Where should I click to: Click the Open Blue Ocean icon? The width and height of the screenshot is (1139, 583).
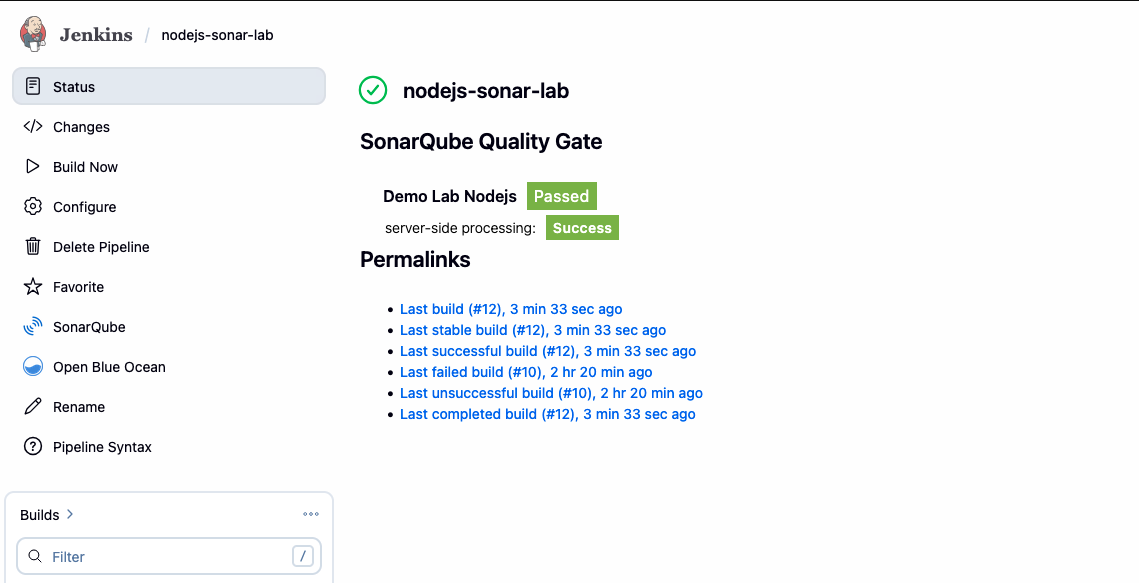pyautogui.click(x=33, y=367)
